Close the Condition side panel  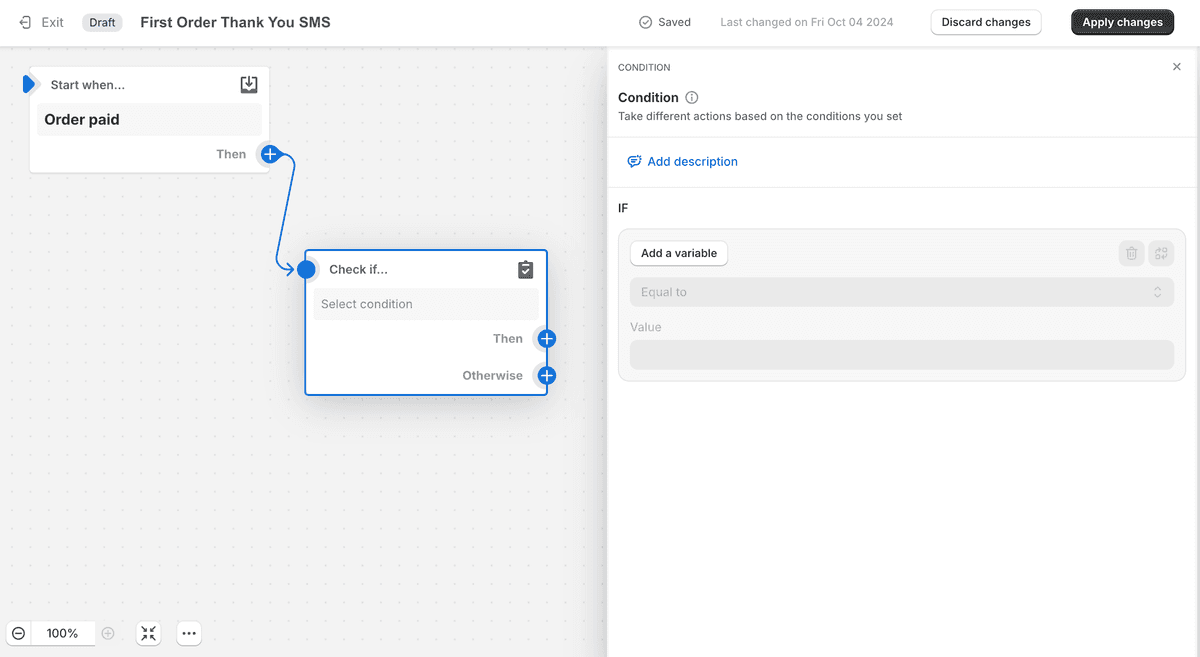click(x=1176, y=67)
